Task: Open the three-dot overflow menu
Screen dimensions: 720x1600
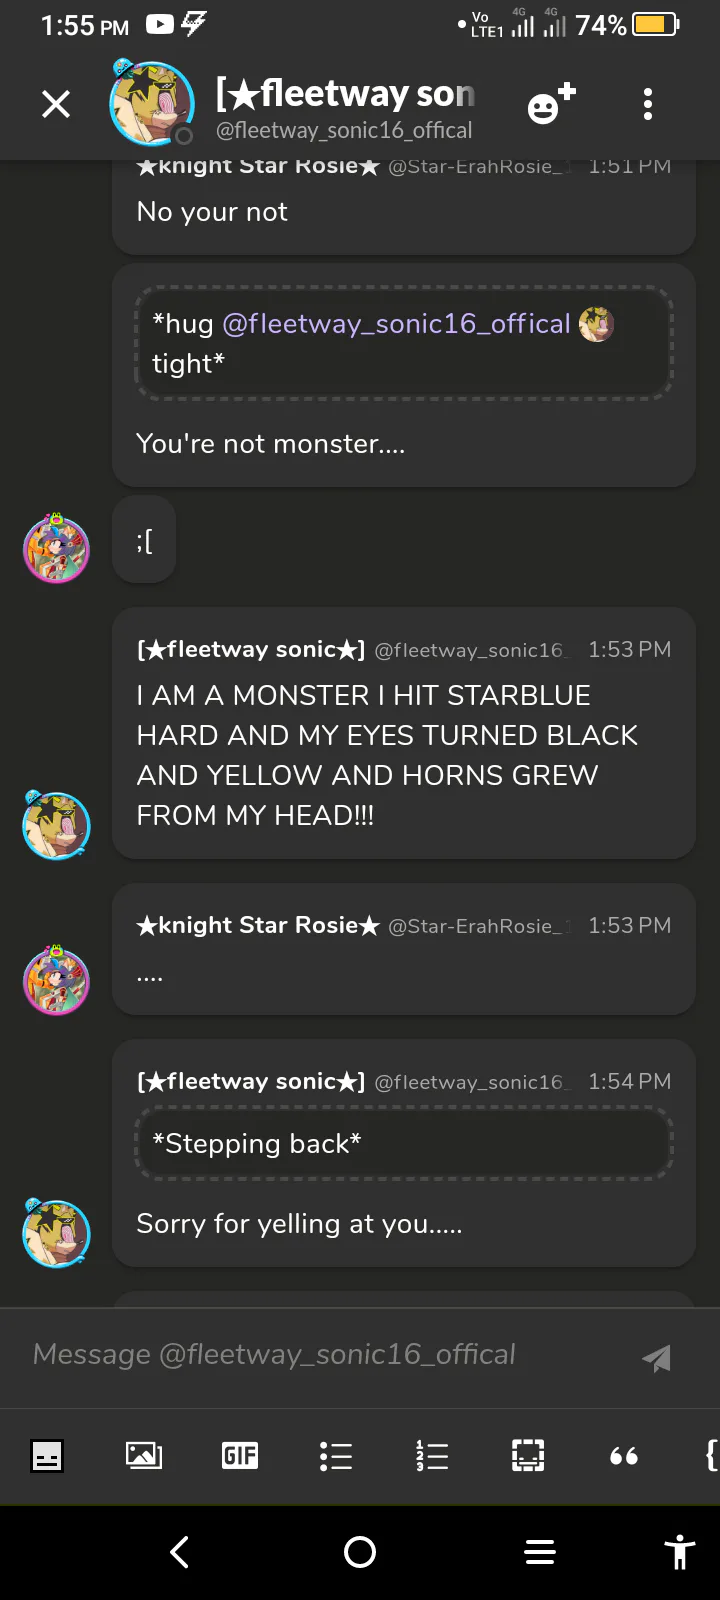Action: [x=648, y=104]
